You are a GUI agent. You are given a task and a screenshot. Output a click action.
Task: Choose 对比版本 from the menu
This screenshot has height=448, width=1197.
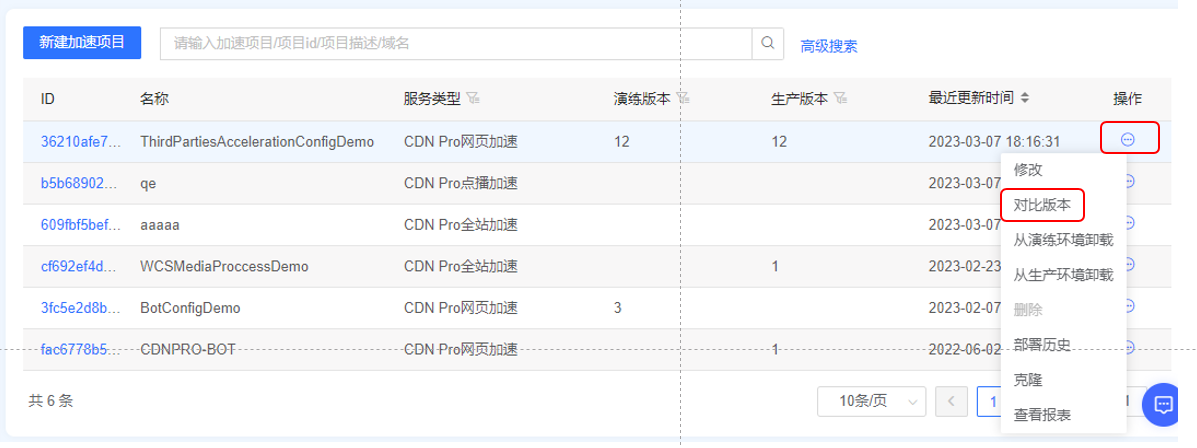pos(1042,205)
